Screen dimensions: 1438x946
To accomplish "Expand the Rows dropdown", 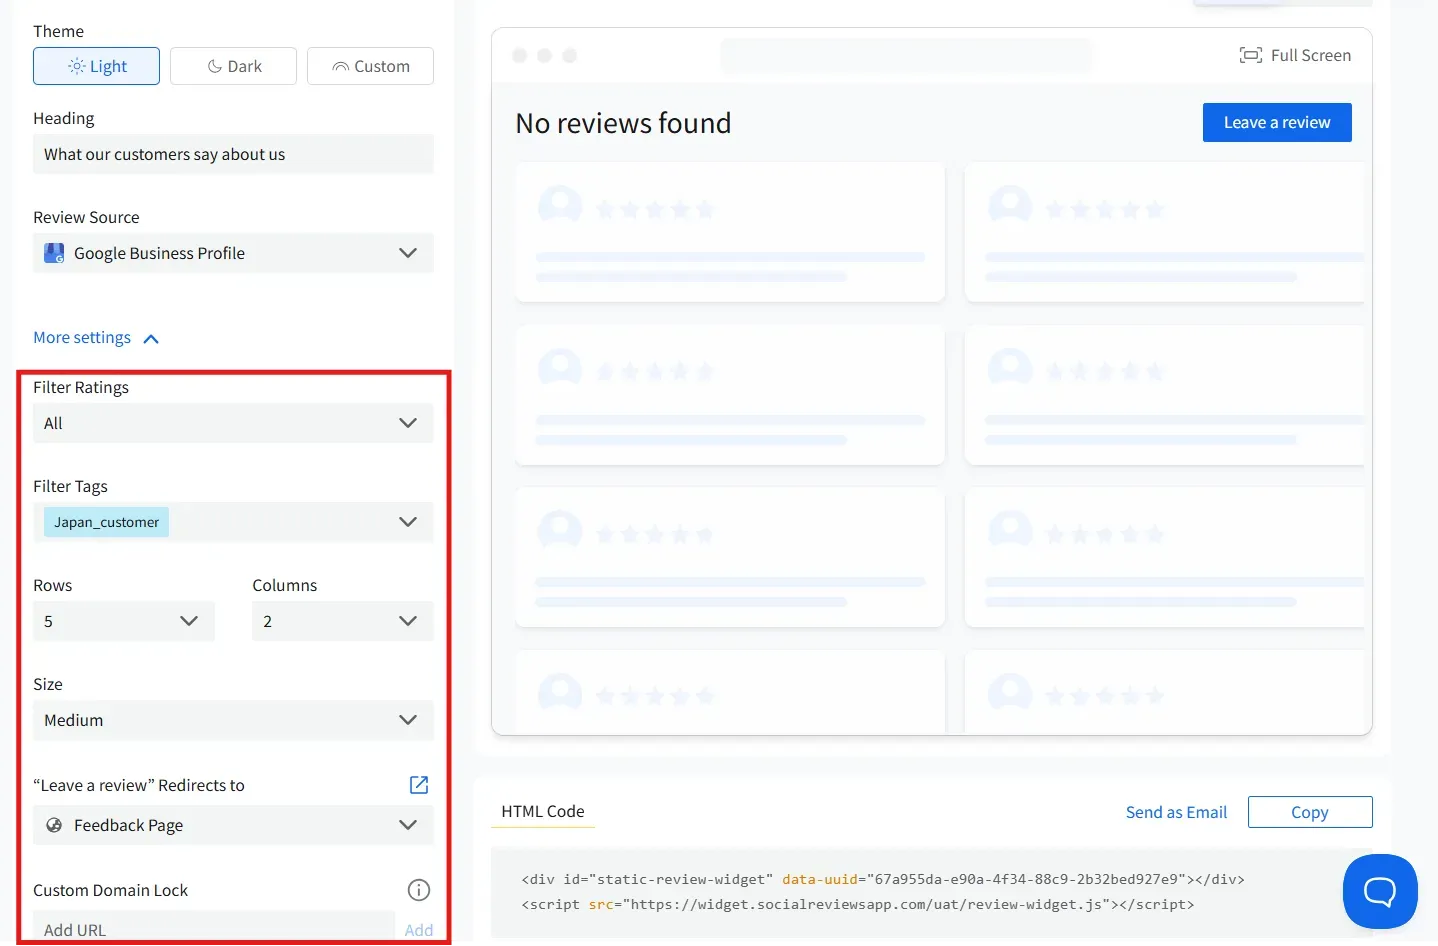I will [123, 621].
